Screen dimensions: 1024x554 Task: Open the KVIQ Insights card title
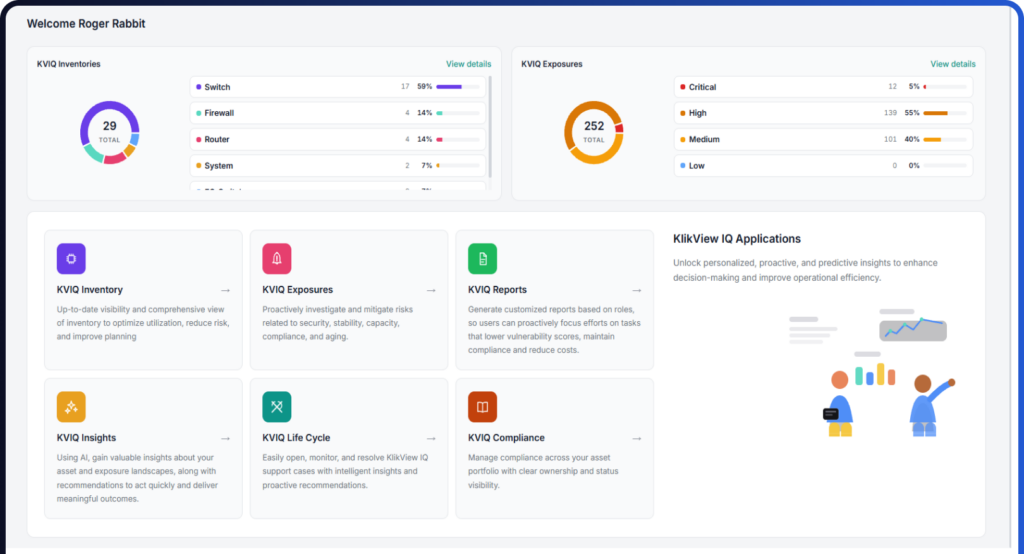click(86, 438)
